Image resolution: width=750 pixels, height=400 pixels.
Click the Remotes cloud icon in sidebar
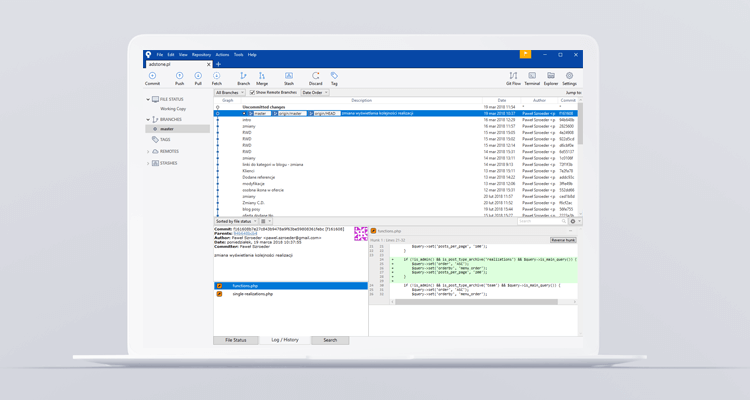pos(155,151)
